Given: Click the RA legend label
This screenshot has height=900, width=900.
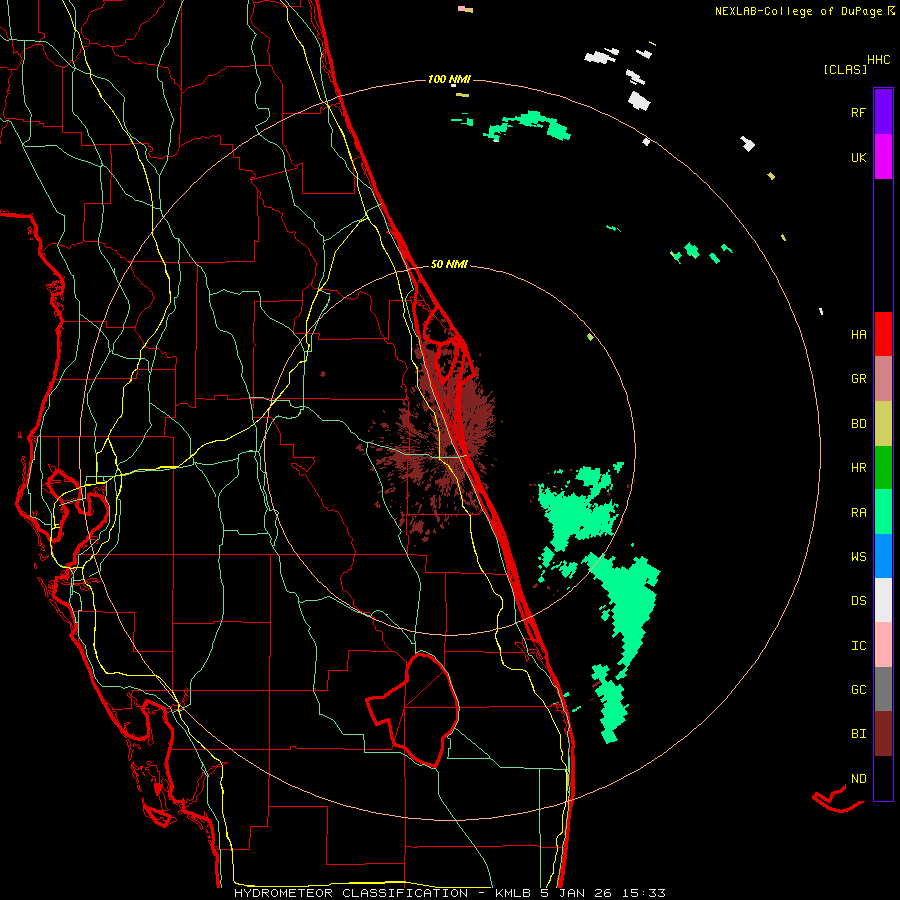Looking at the screenshot, I should 858,513.
